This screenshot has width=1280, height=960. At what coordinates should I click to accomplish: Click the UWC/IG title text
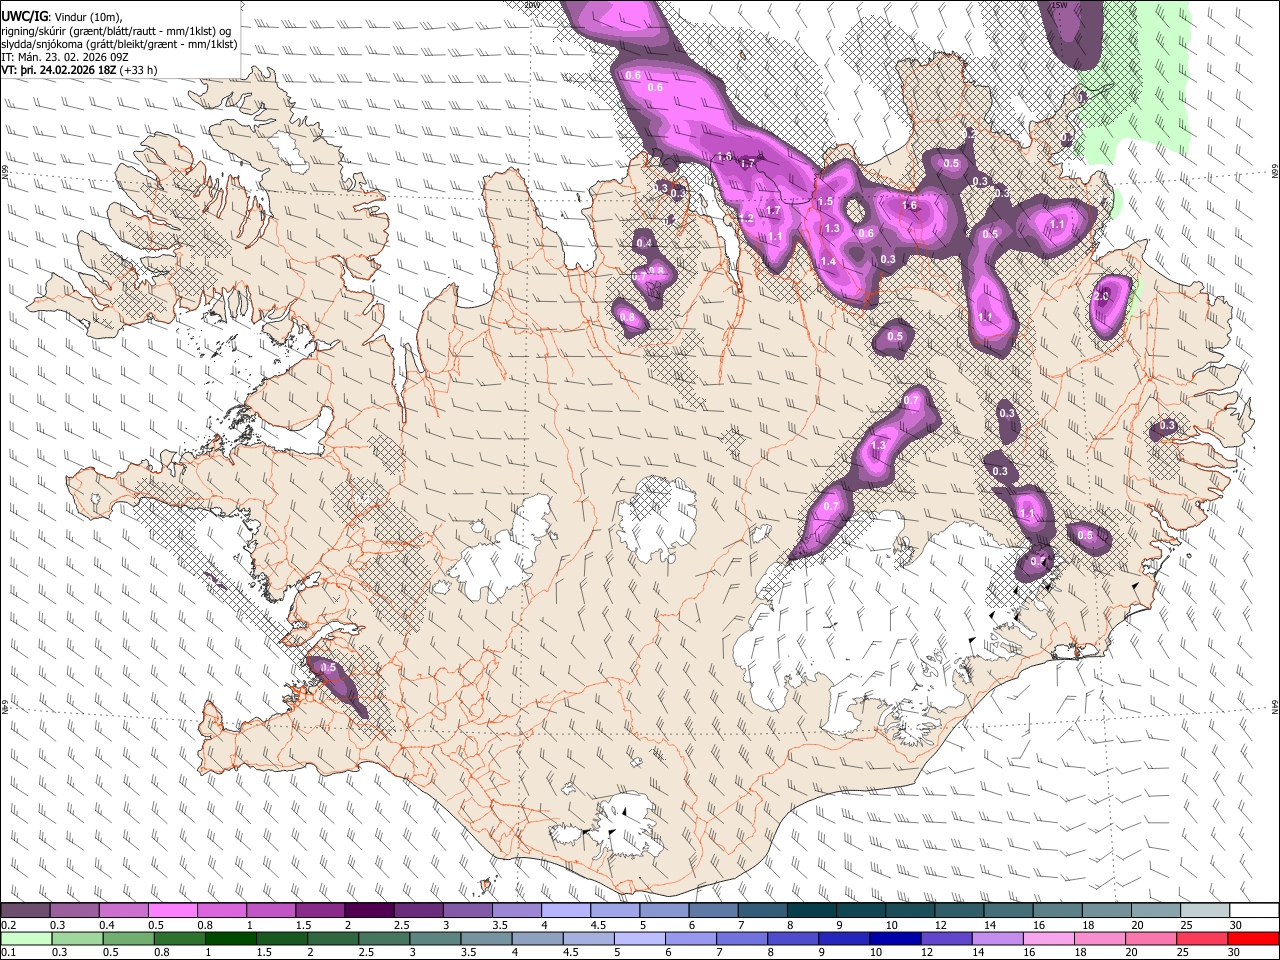tap(24, 16)
